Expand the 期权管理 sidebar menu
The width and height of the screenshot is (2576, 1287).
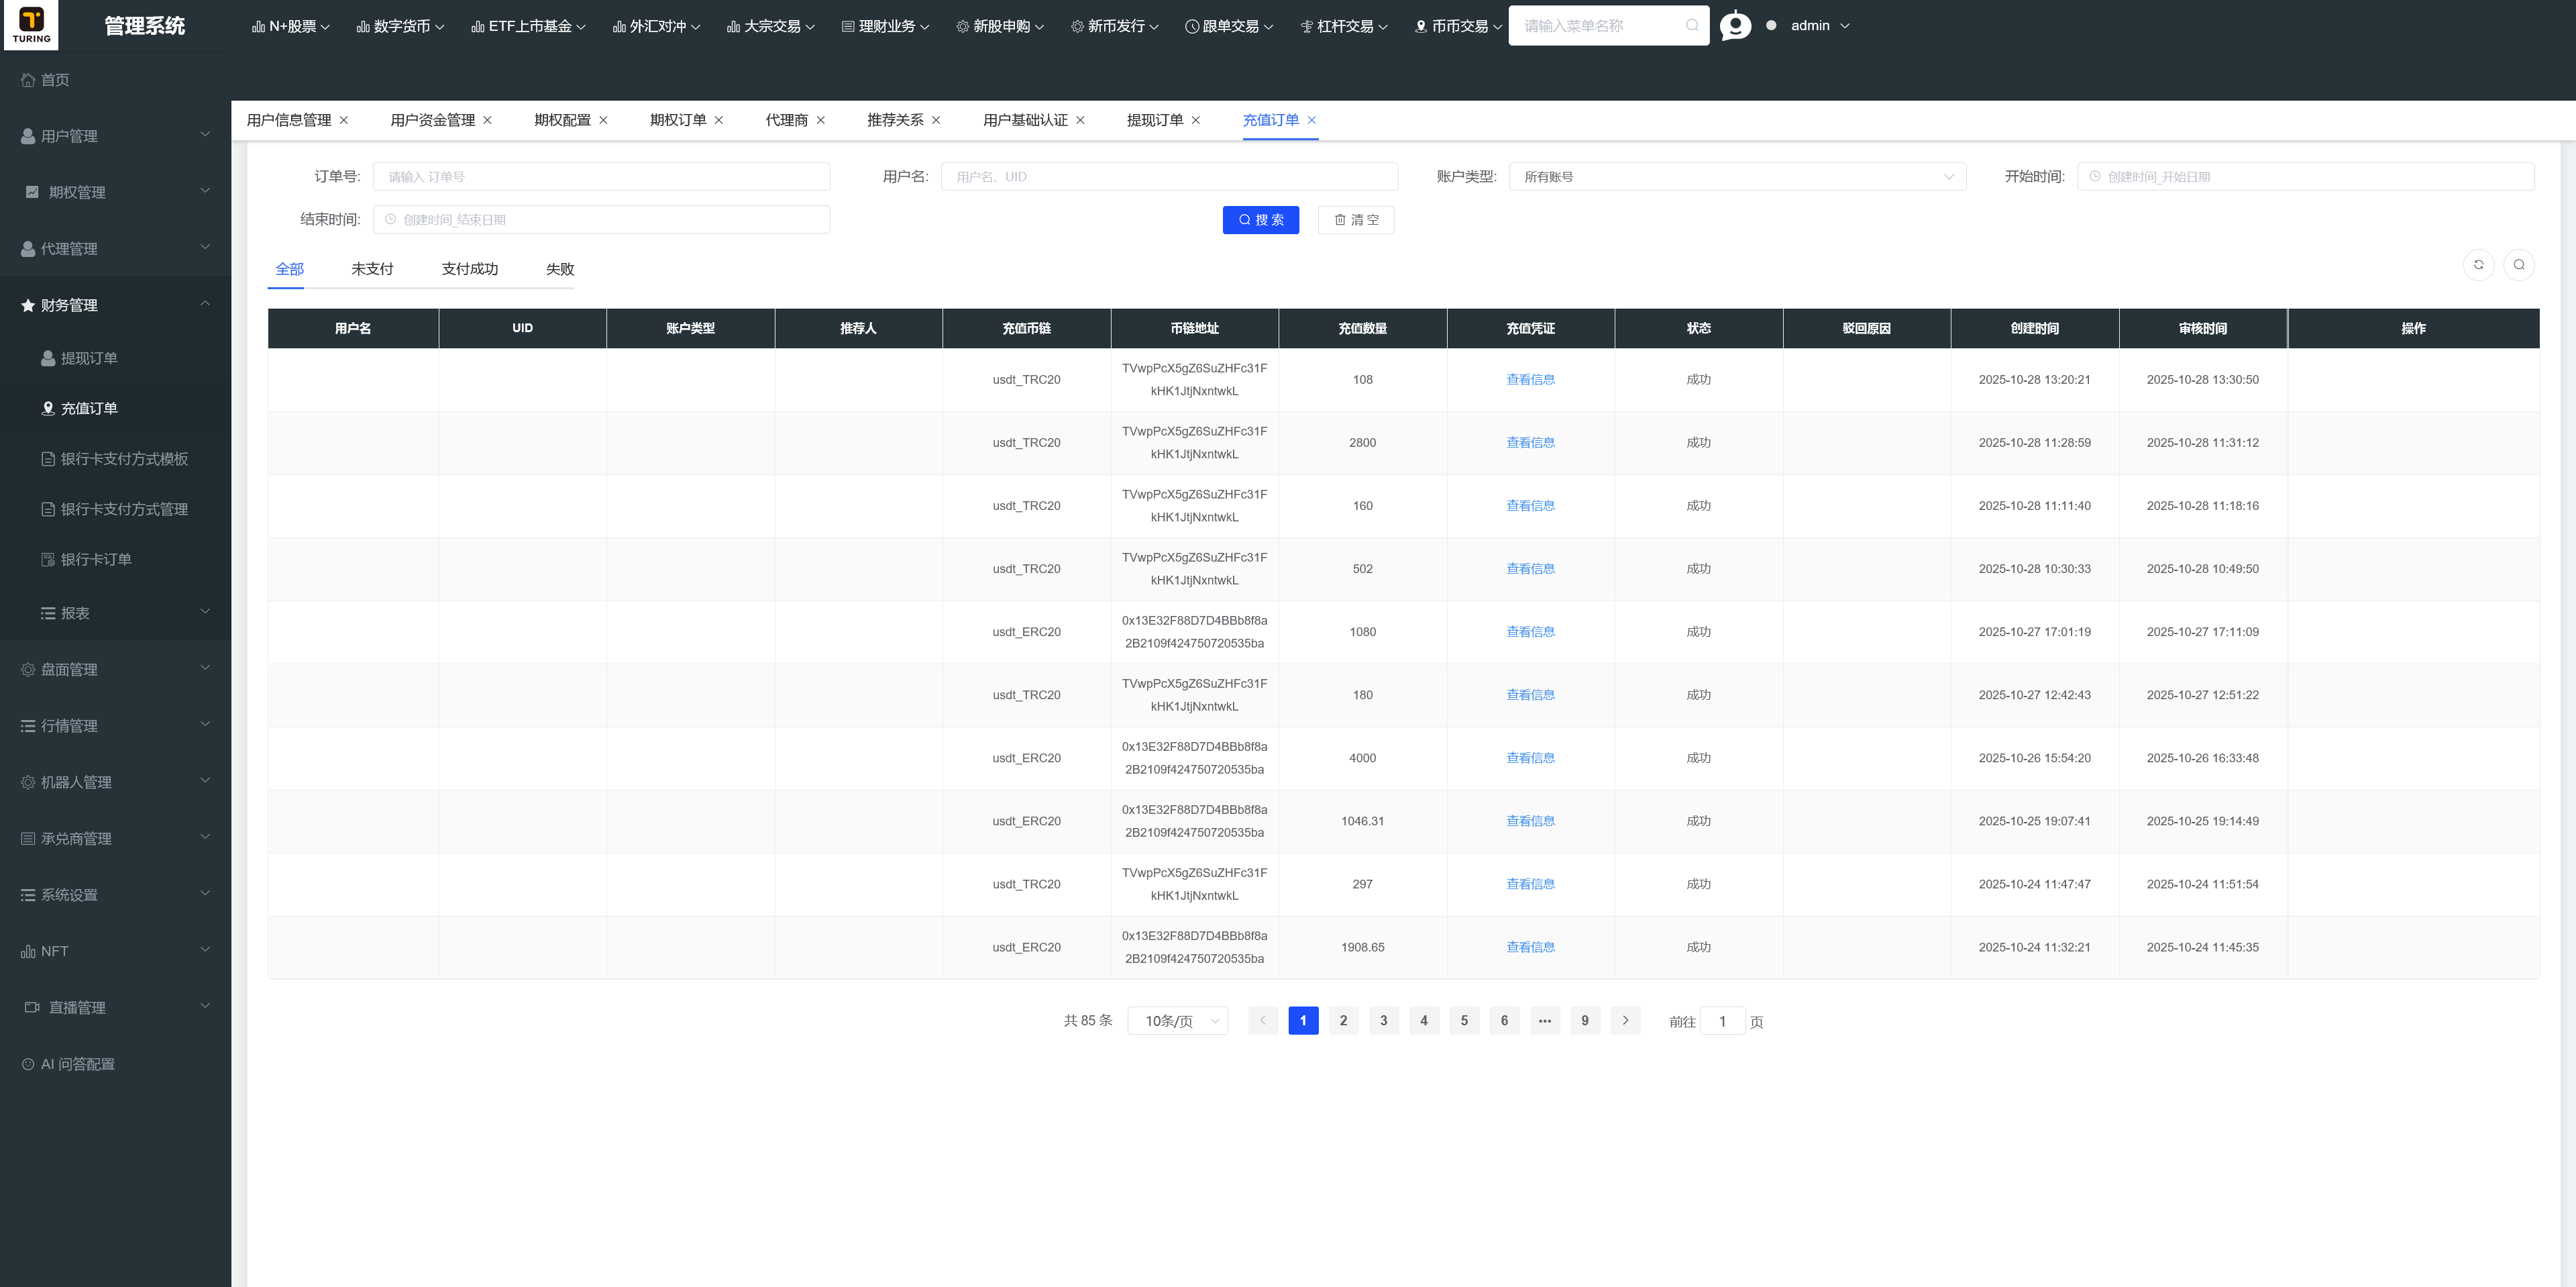[x=115, y=192]
